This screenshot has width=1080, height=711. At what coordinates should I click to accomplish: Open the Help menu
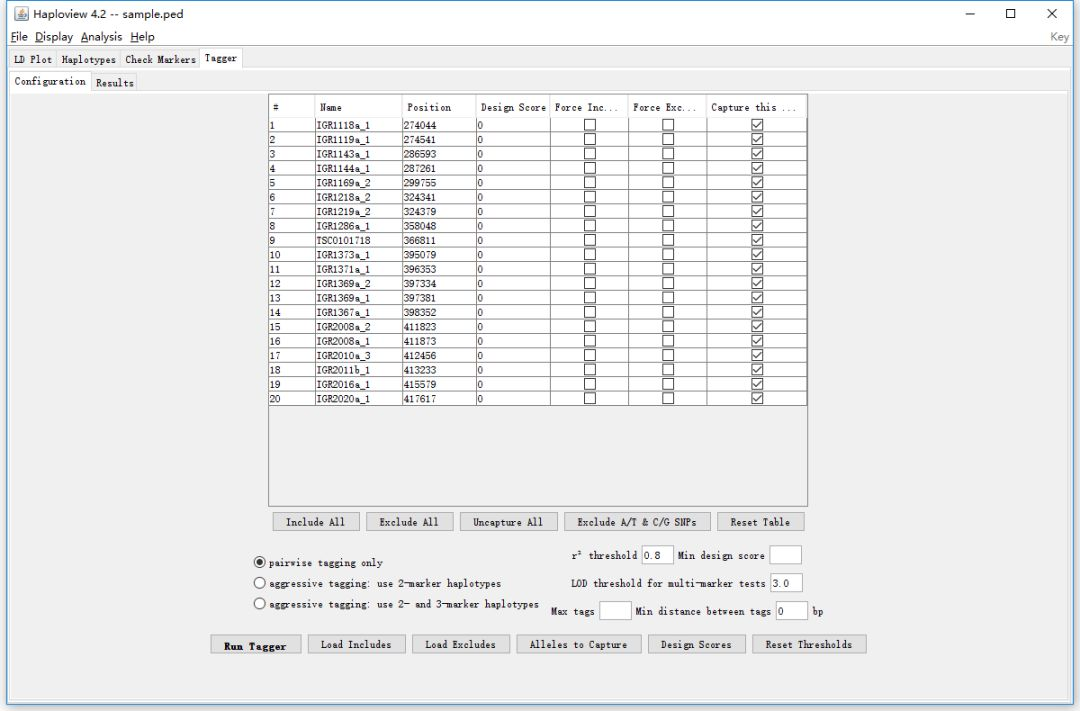143,37
